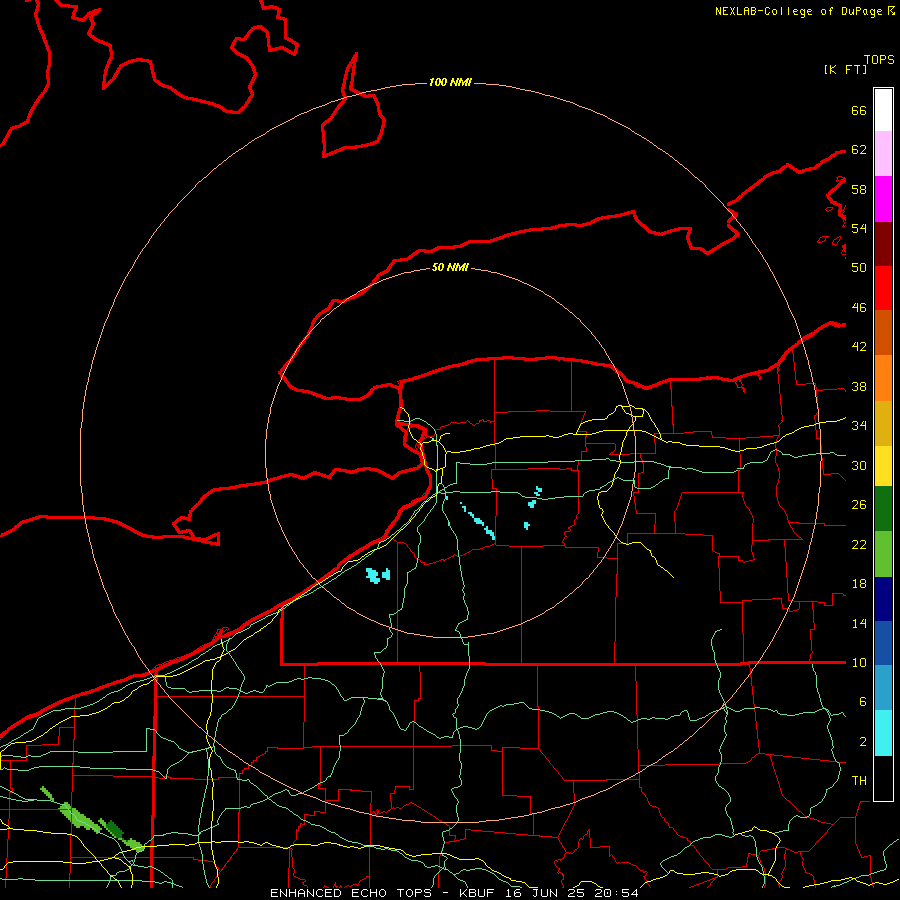The width and height of the screenshot is (900, 900).
Task: Click the ENHANCED ECHO TOPS KBUF caption
Action: click(454, 893)
